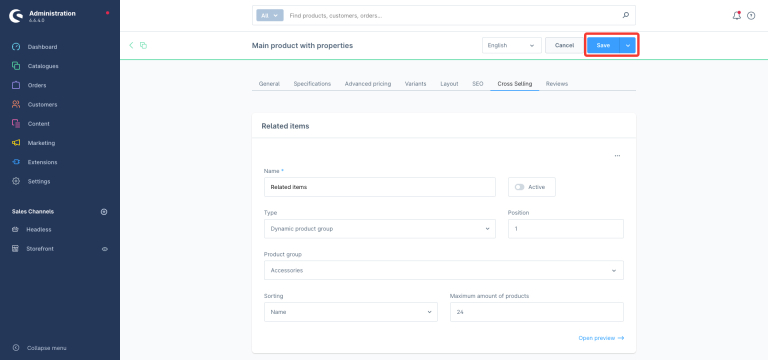Click the Extensions plug icon

[16, 162]
